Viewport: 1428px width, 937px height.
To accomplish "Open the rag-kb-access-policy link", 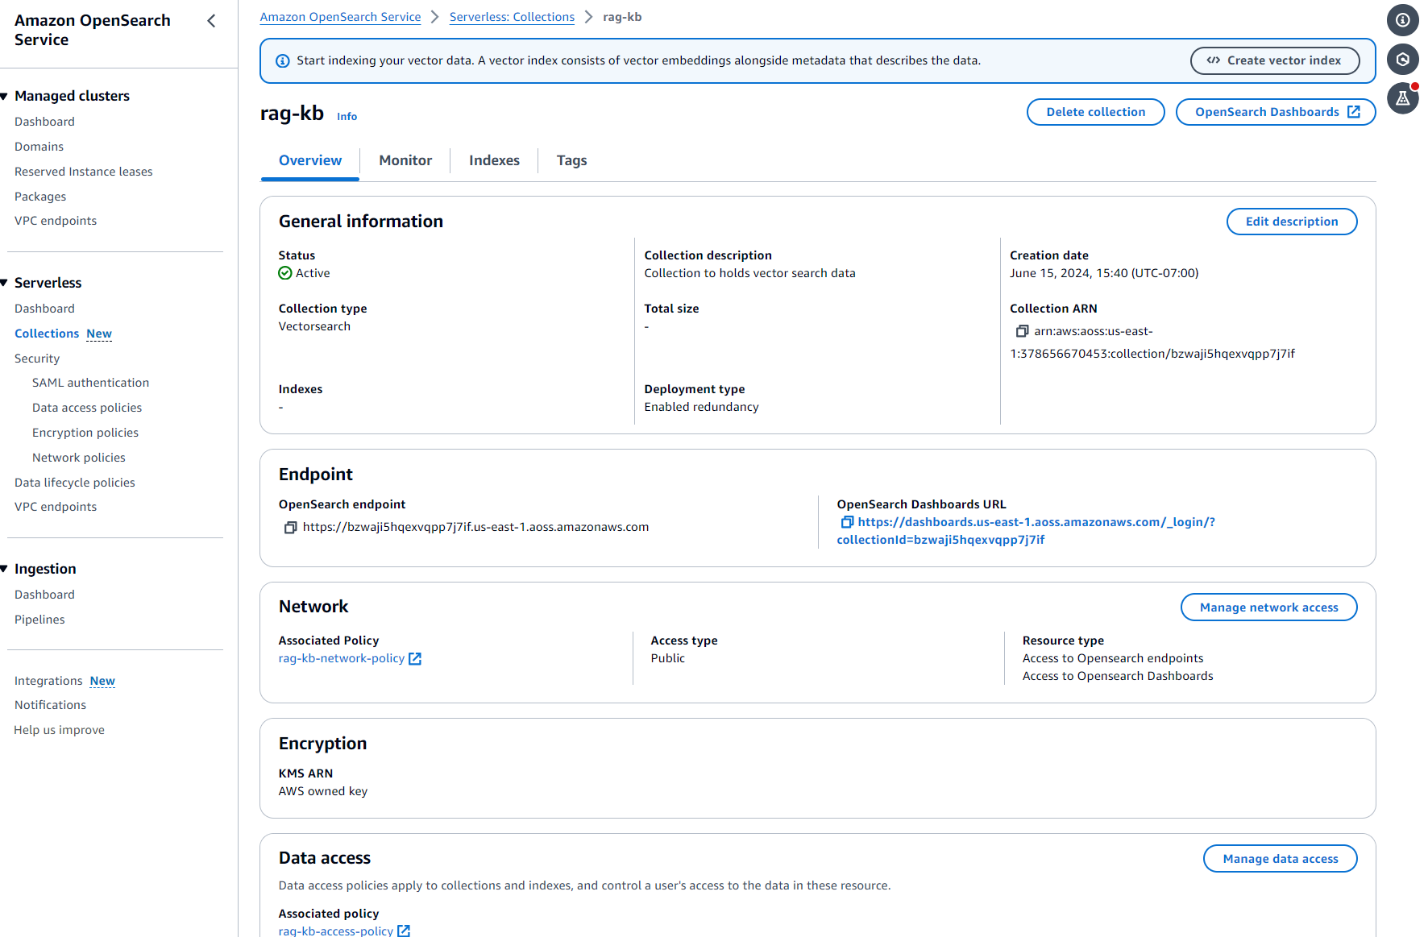I will coord(336,931).
